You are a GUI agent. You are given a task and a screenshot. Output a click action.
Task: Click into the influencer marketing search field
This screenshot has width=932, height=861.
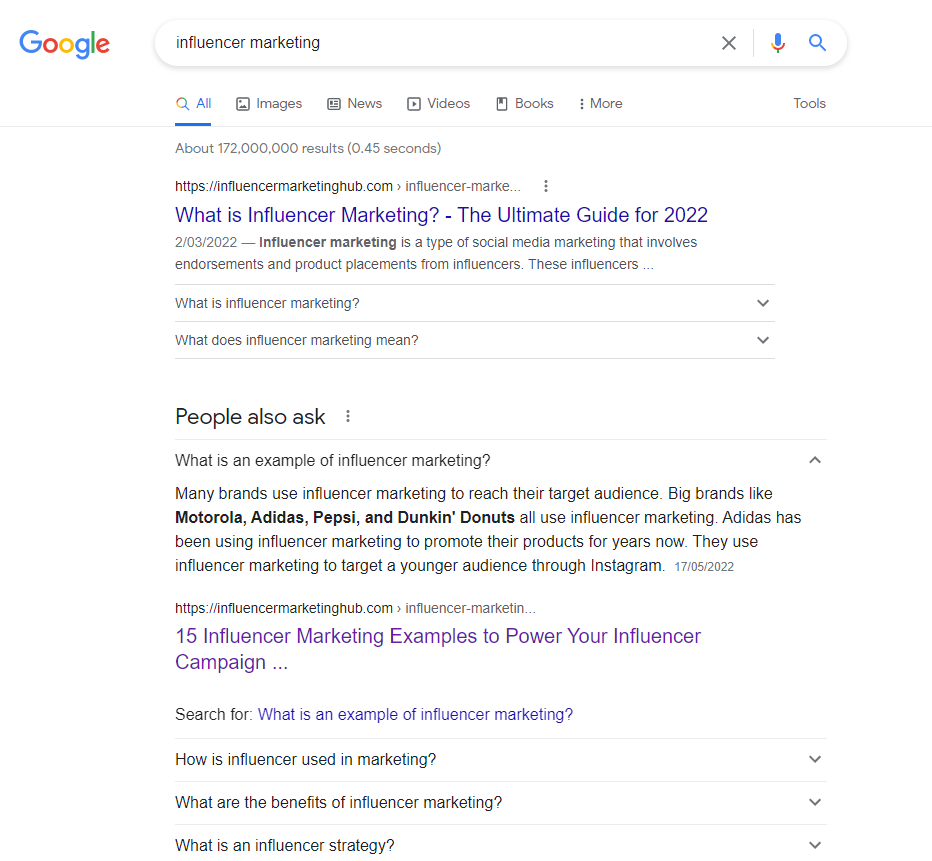pyautogui.click(x=440, y=43)
